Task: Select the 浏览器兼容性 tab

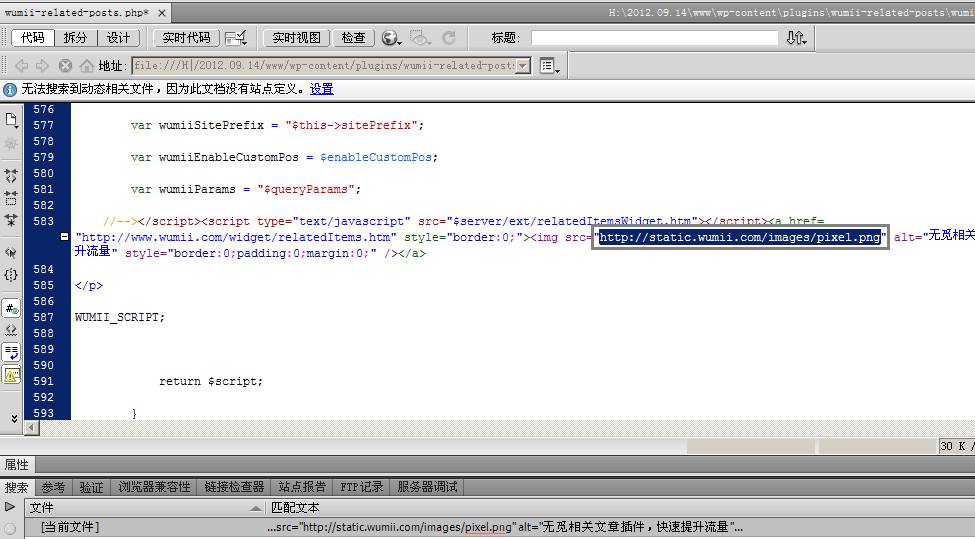Action: (154, 487)
